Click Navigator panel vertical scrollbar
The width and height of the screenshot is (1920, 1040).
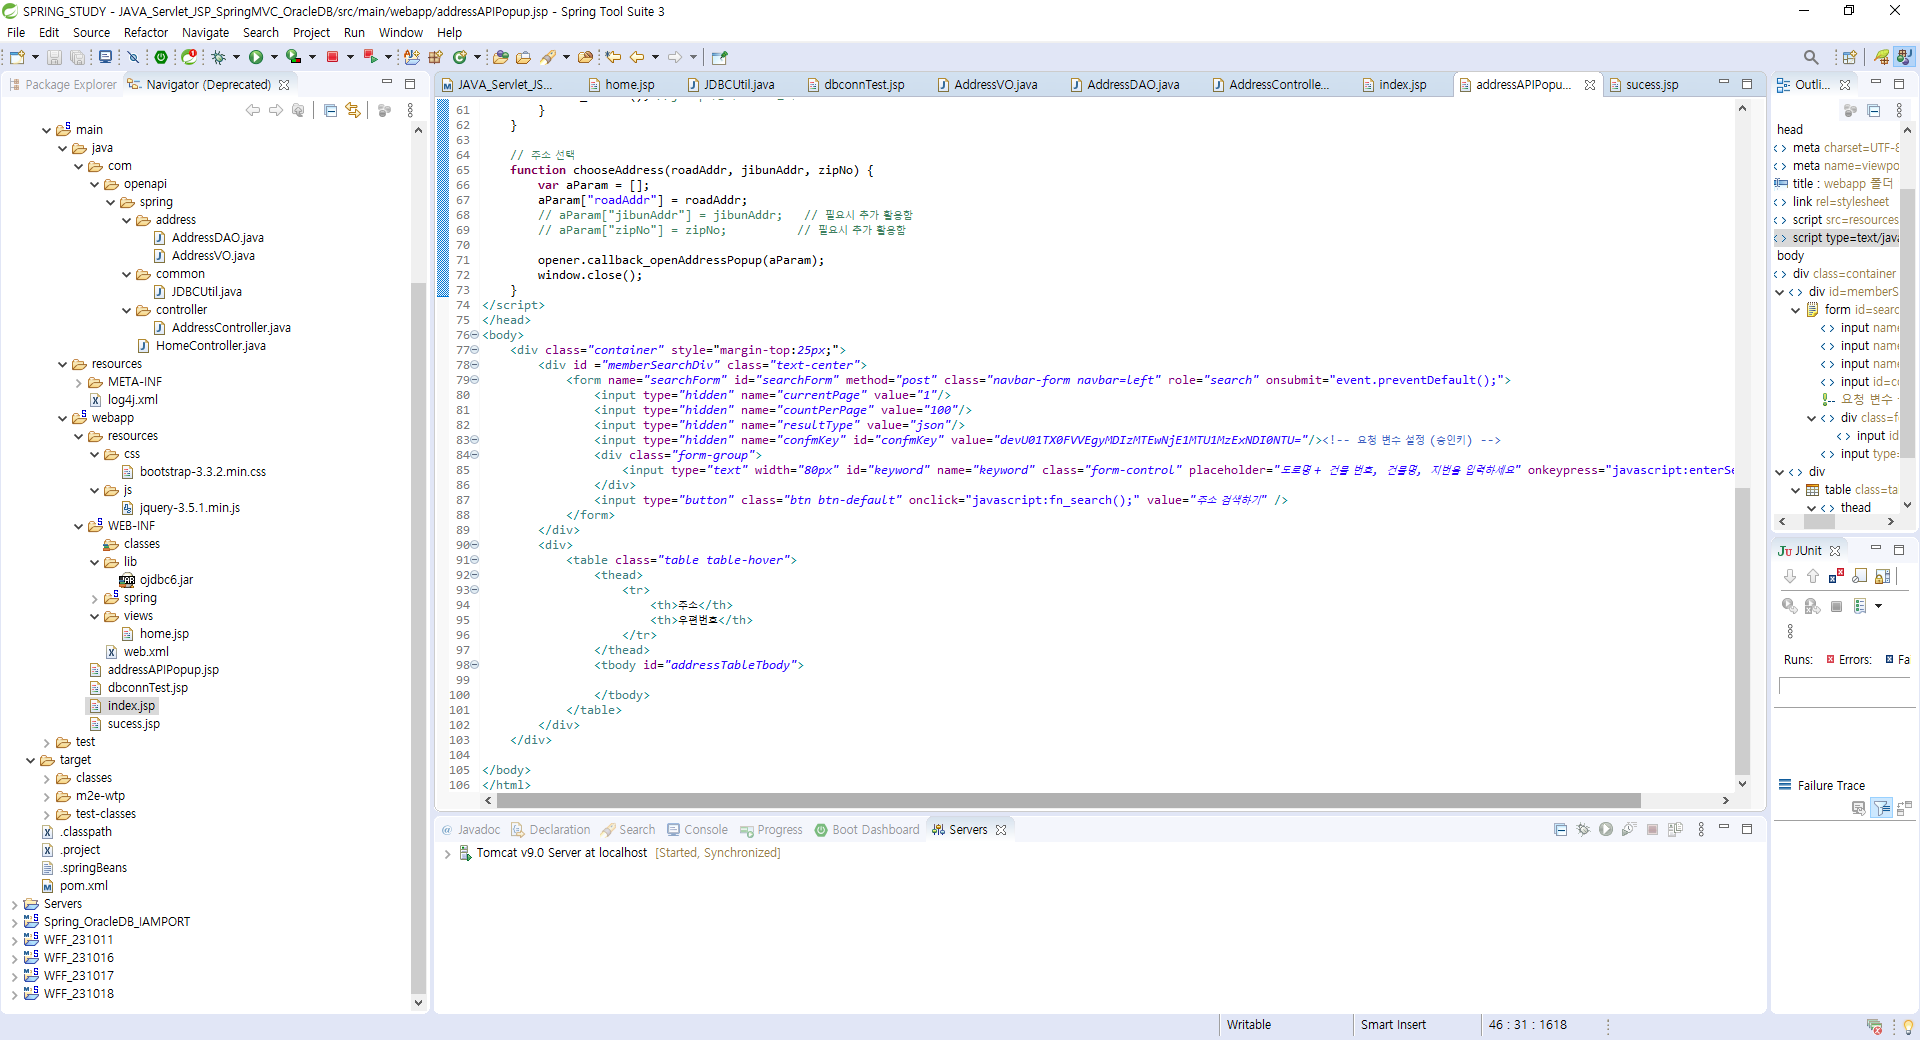pos(418,636)
